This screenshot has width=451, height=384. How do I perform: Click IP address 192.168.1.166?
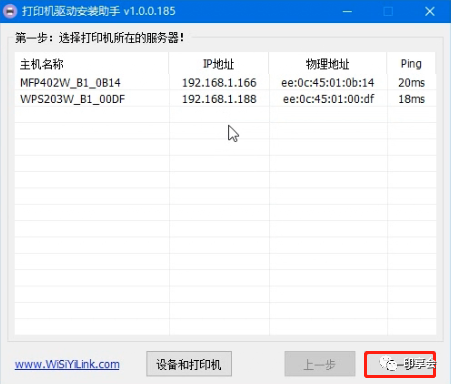point(219,82)
